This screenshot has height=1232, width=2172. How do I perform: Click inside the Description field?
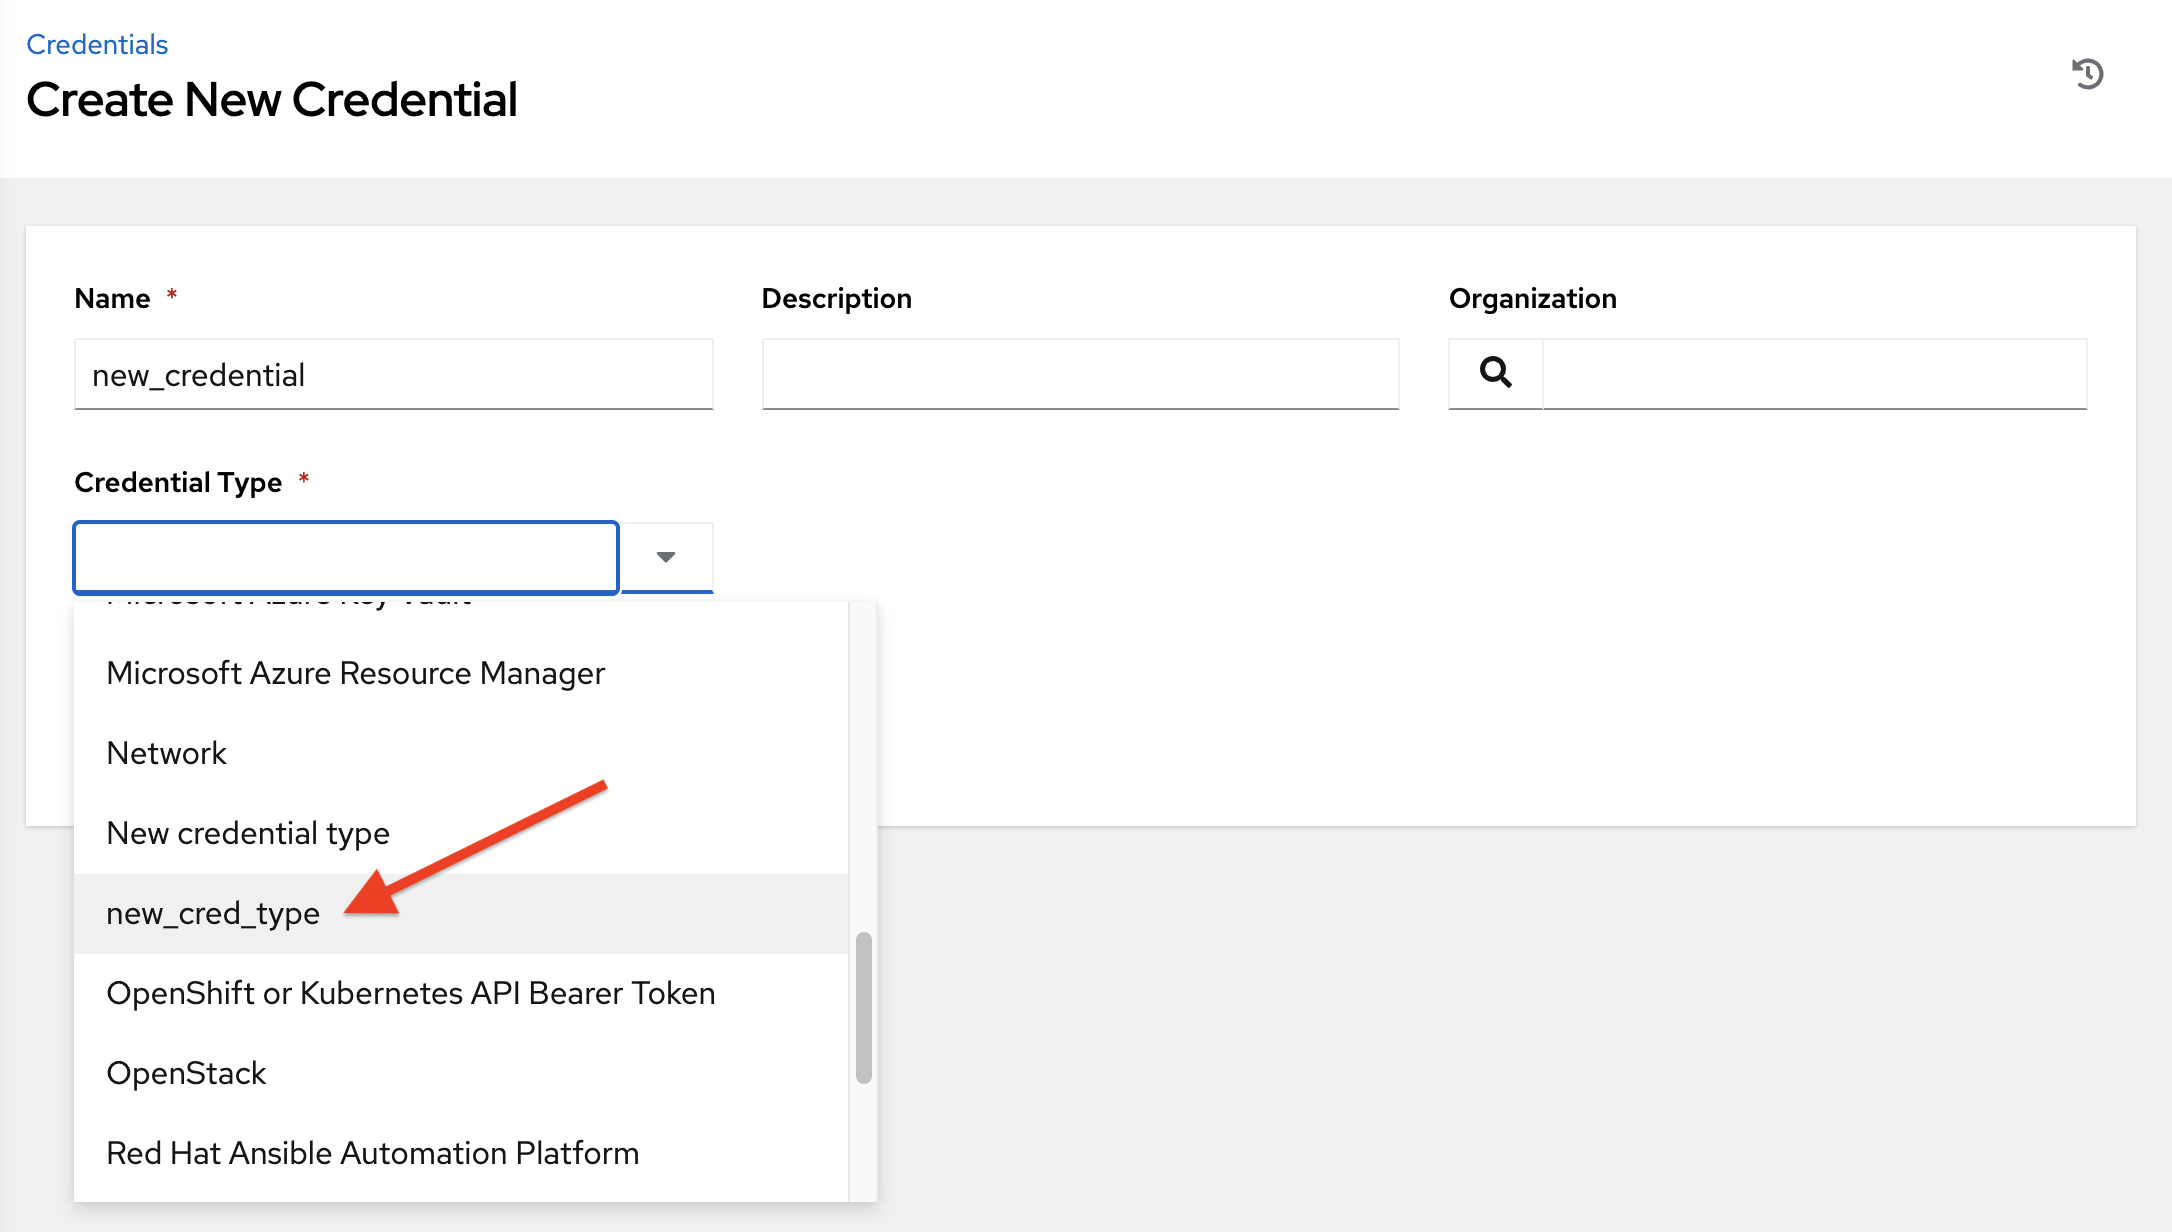coord(1080,373)
